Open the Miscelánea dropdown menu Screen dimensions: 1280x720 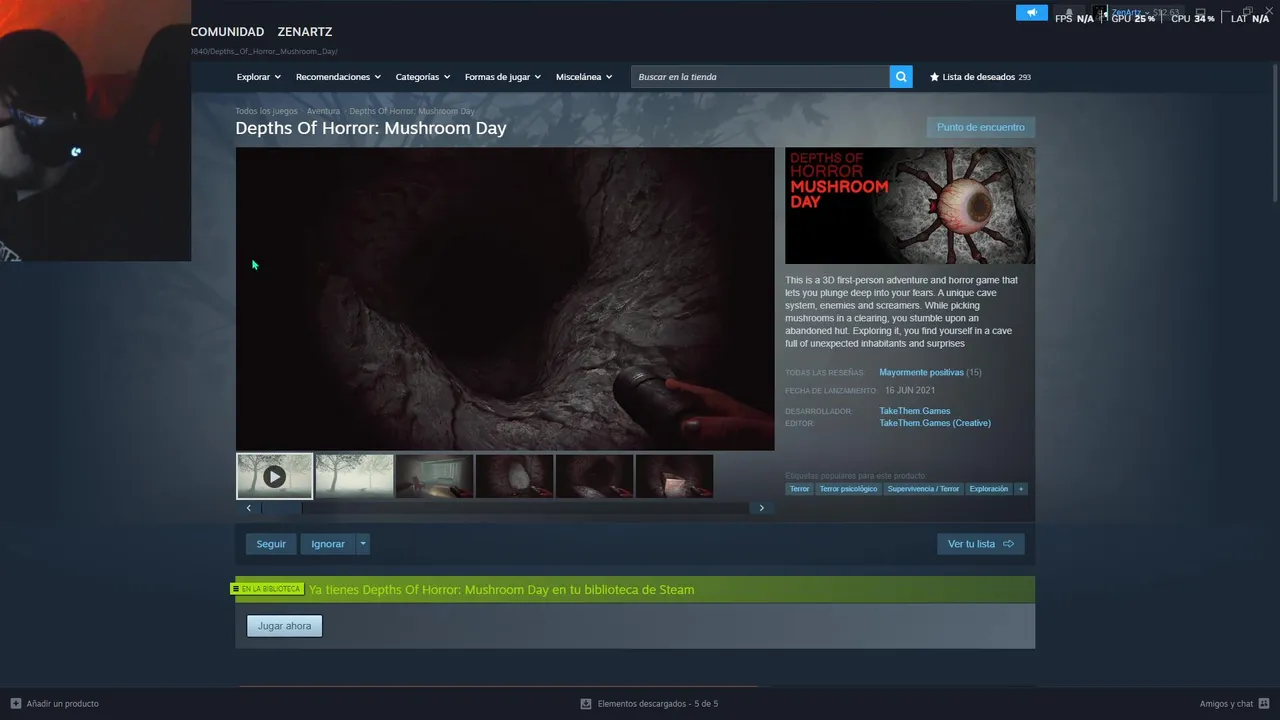[x=584, y=77]
